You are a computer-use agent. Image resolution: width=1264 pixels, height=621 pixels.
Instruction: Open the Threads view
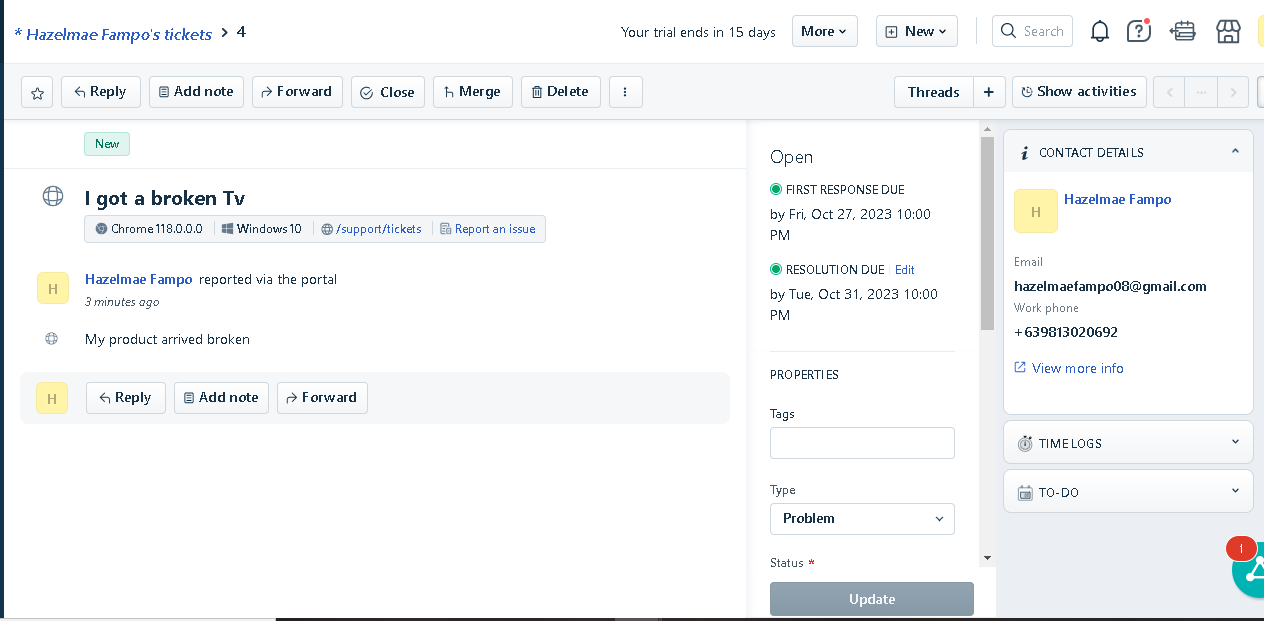(933, 92)
